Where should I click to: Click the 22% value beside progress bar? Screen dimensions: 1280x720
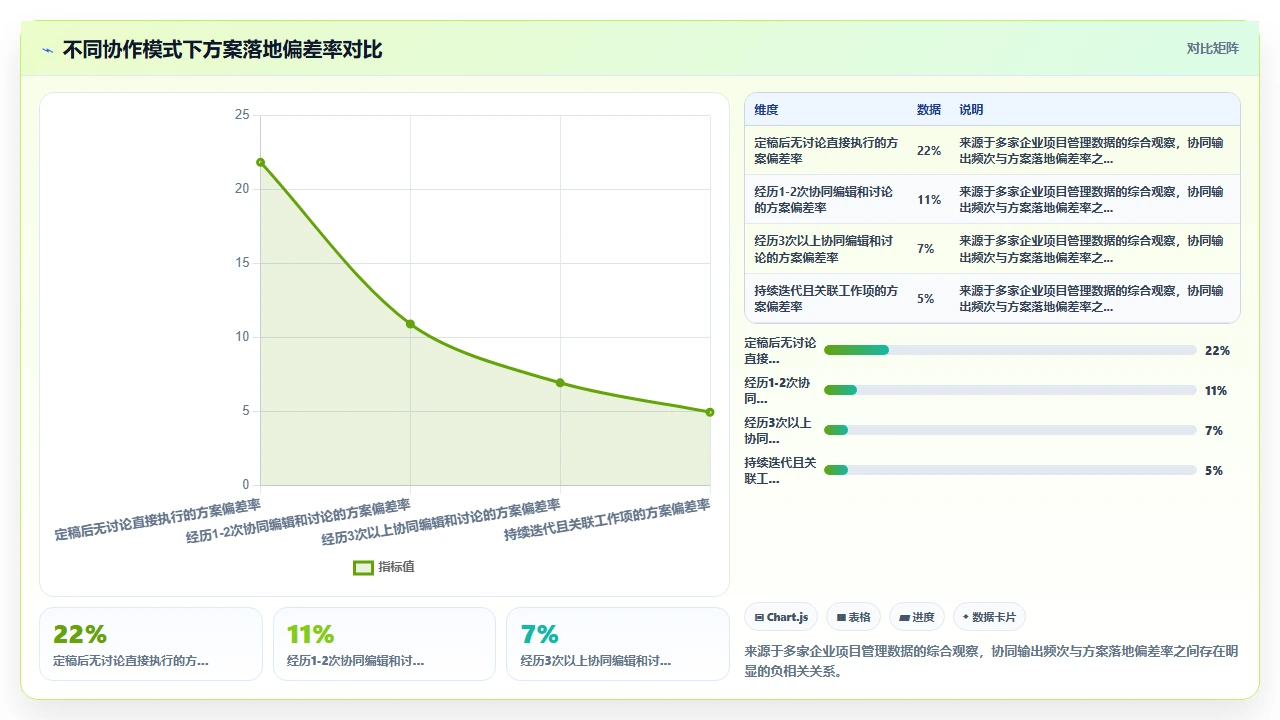tap(1217, 351)
